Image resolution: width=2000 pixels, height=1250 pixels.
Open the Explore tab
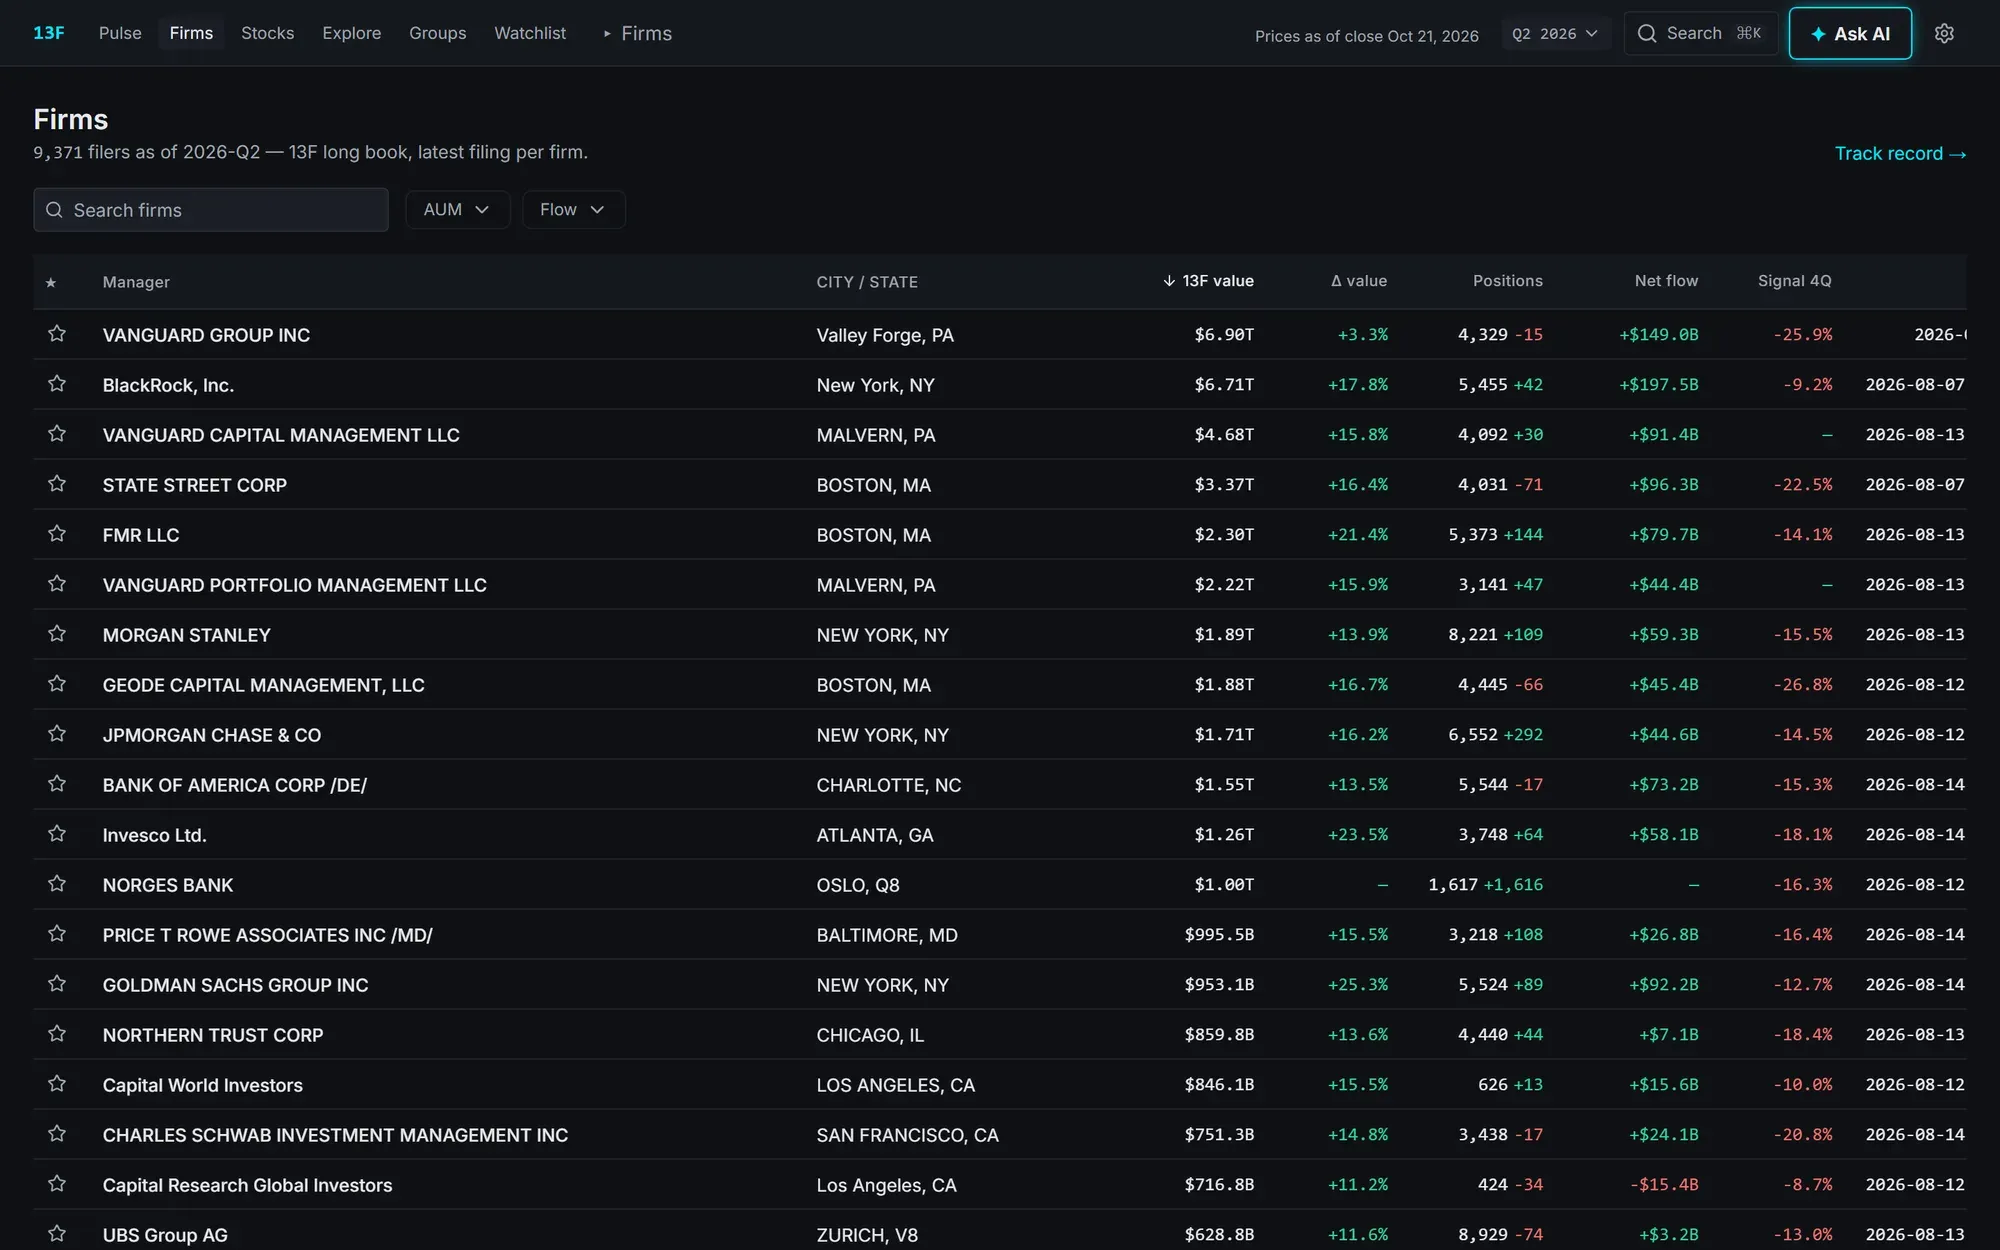(352, 33)
